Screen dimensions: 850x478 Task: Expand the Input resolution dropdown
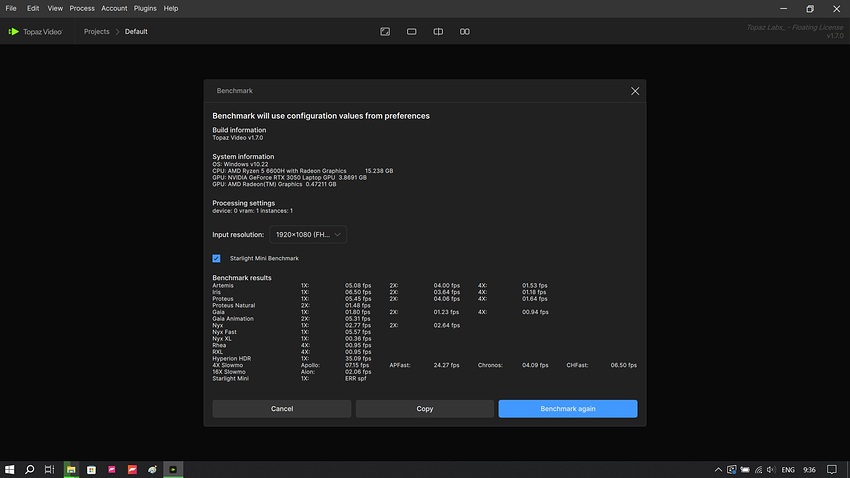308,235
